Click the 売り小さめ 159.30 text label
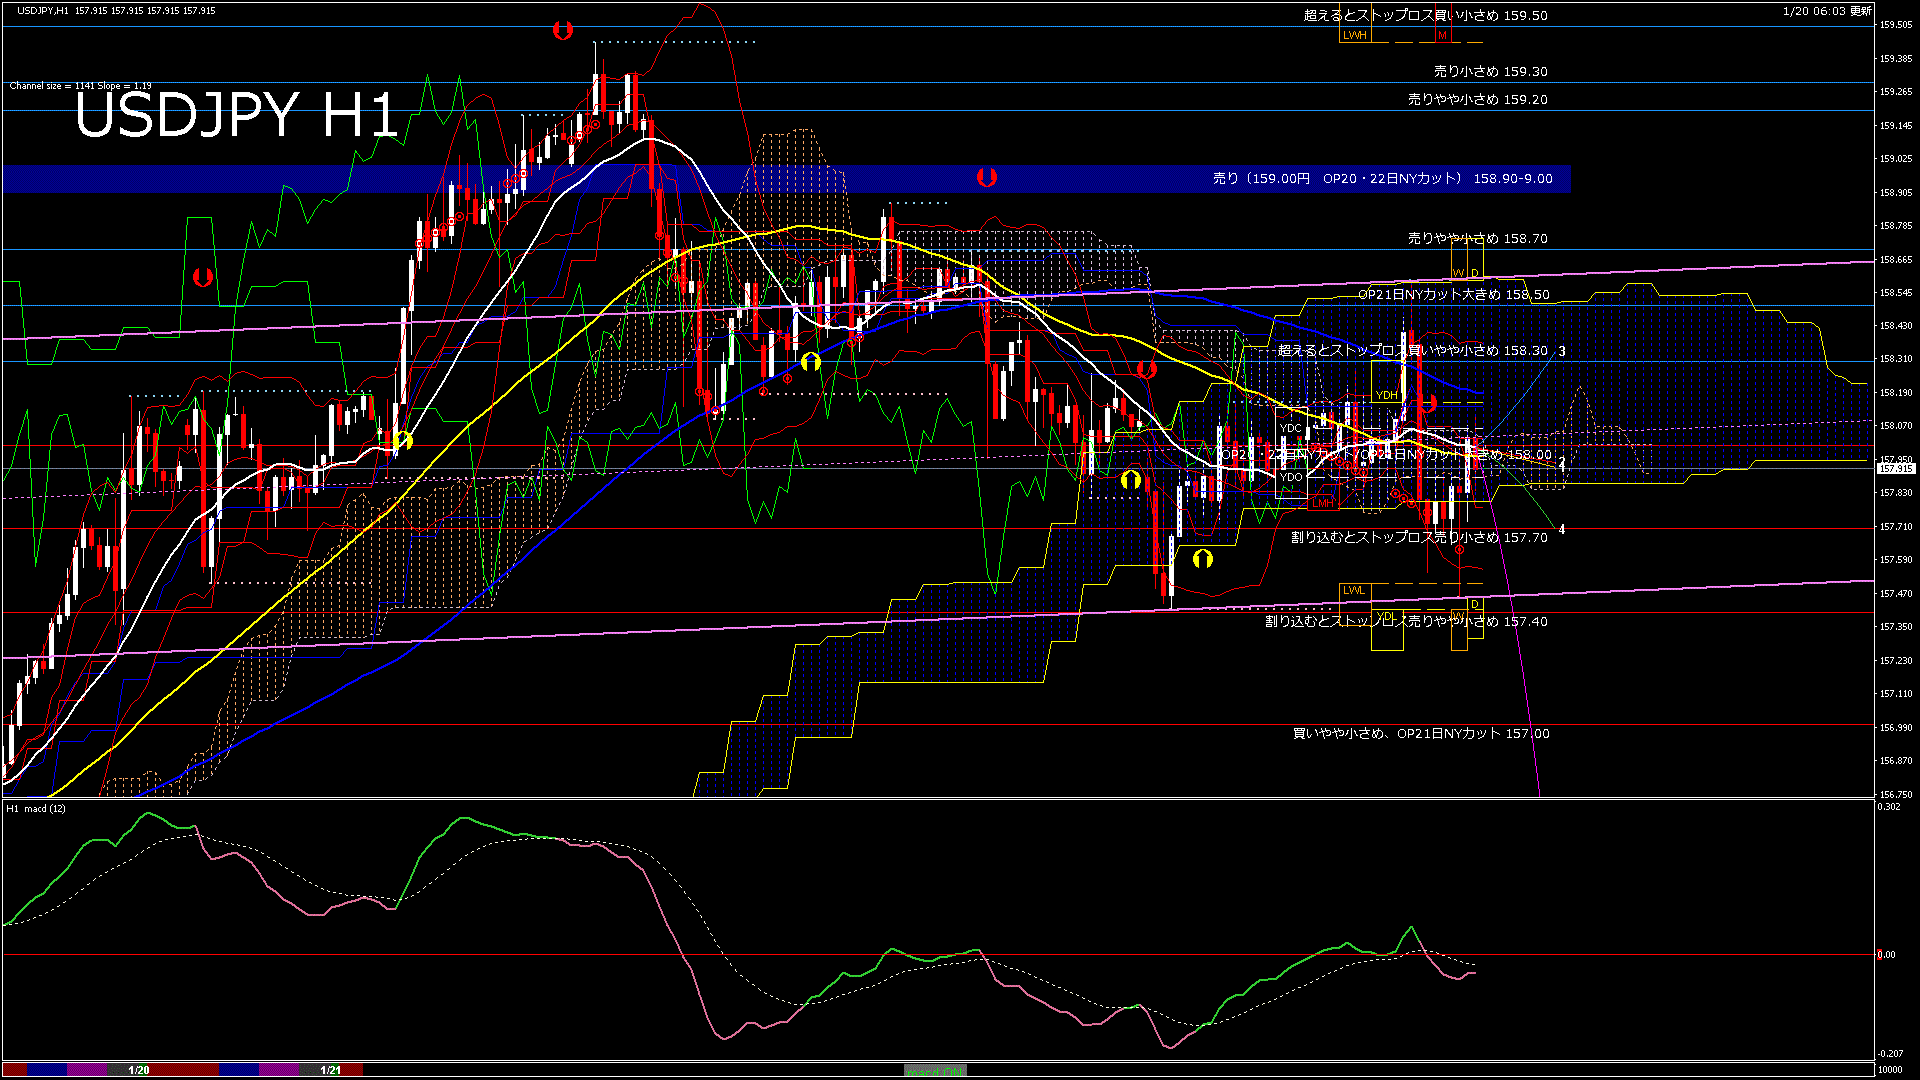The image size is (1920, 1080). point(1490,72)
